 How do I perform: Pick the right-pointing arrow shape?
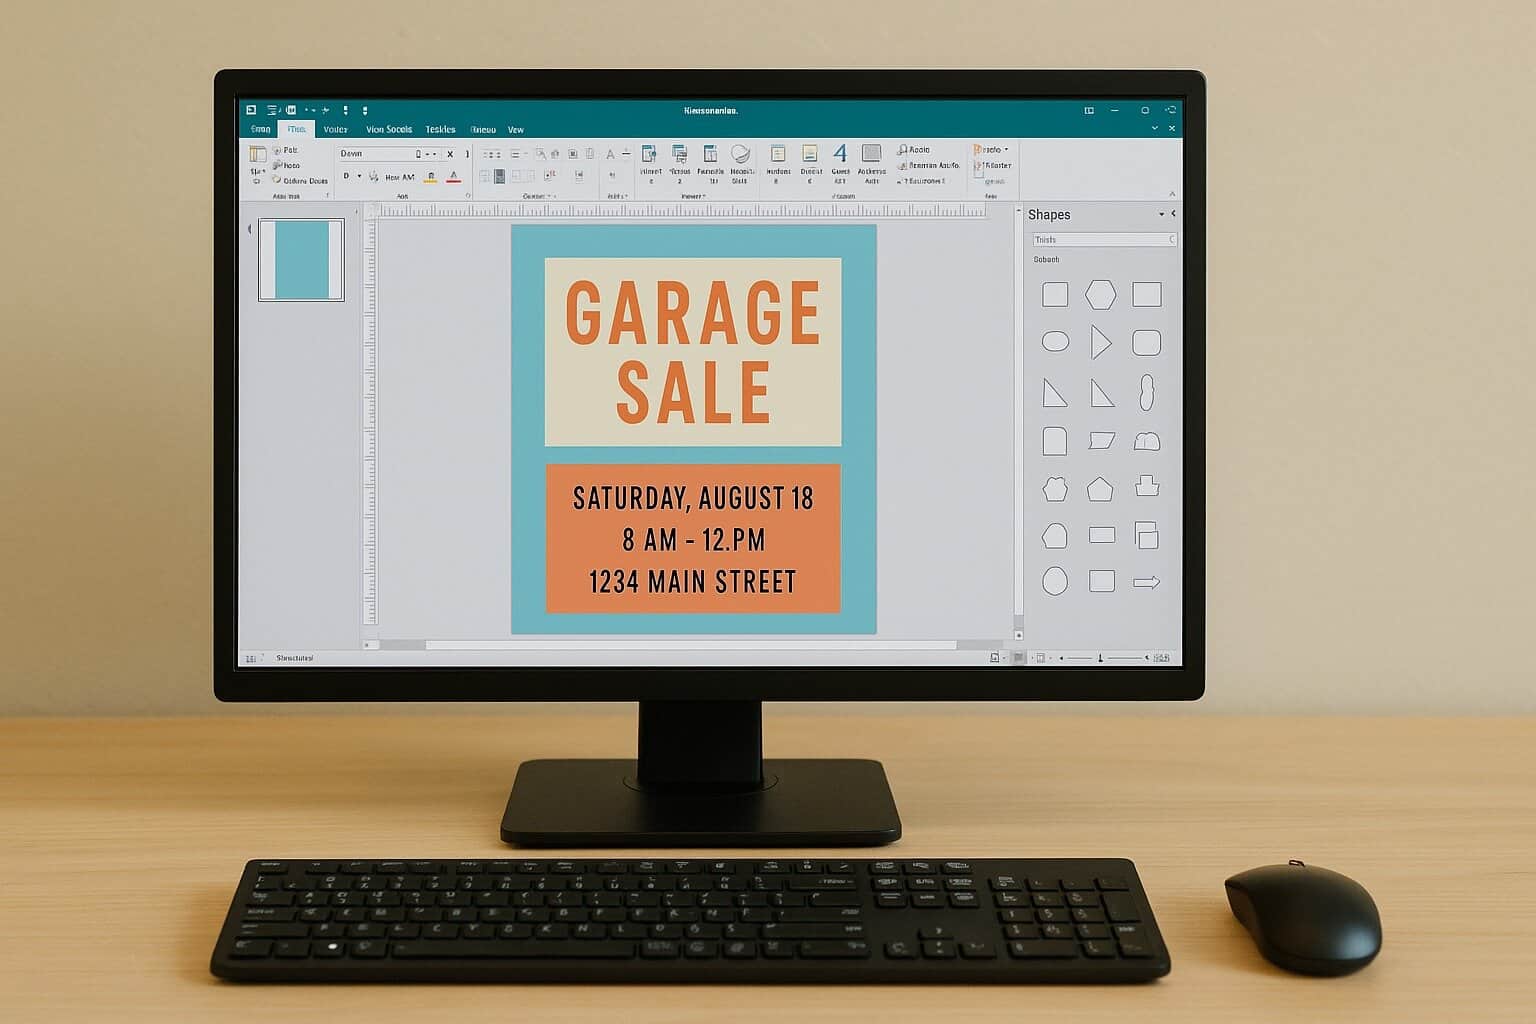[1146, 582]
